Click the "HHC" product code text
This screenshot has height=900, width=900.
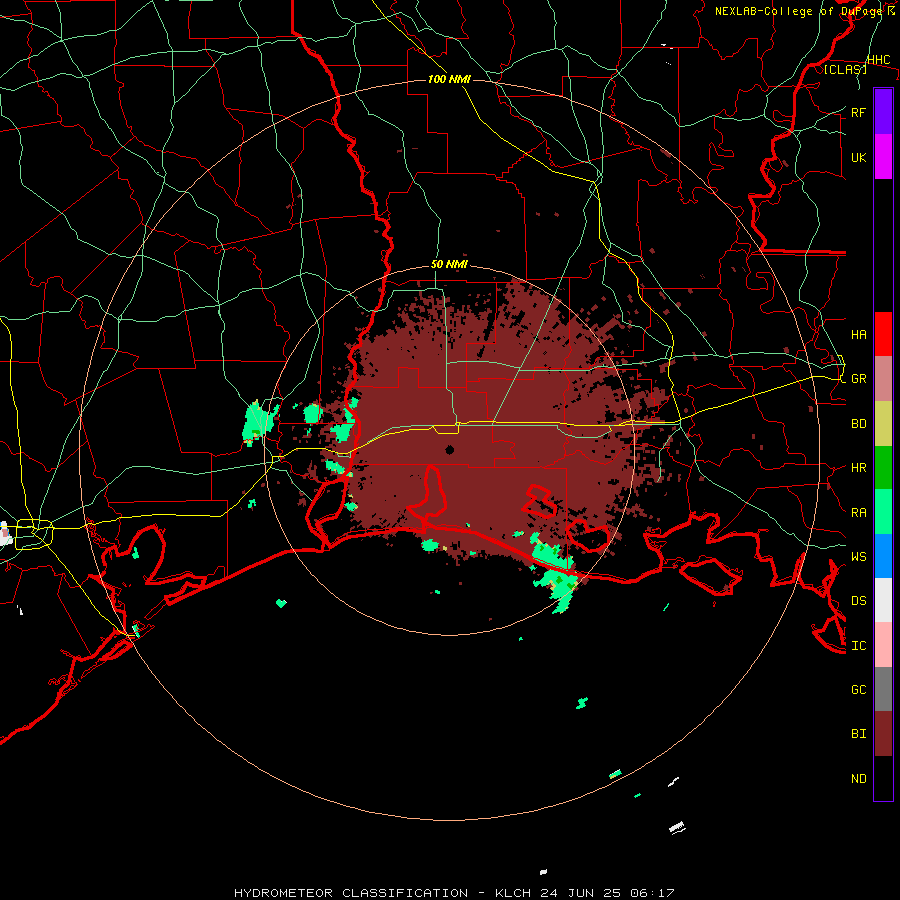tap(879, 60)
